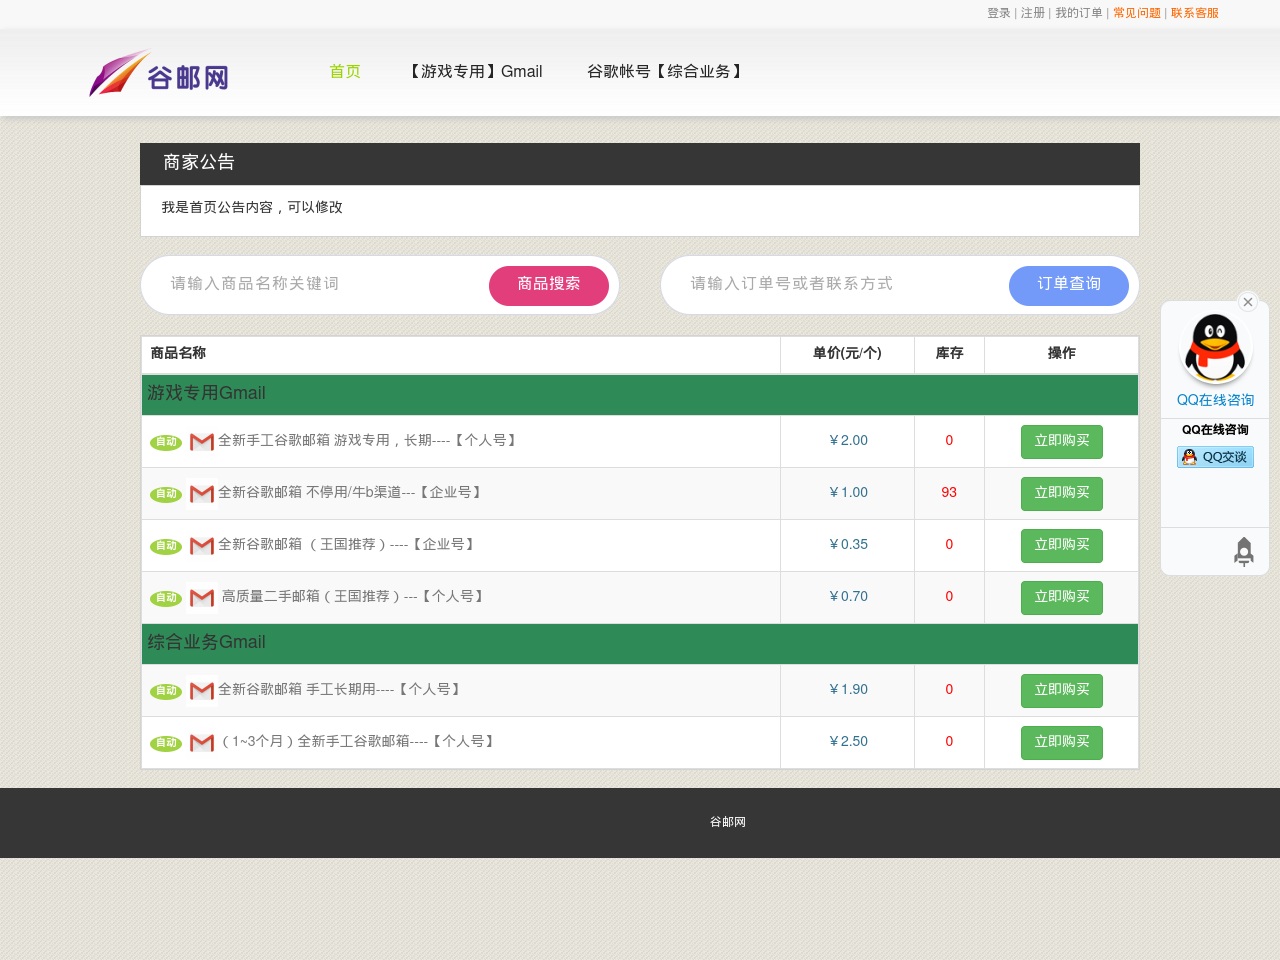
Task: Click the 库存 column header
Action: pos(949,353)
